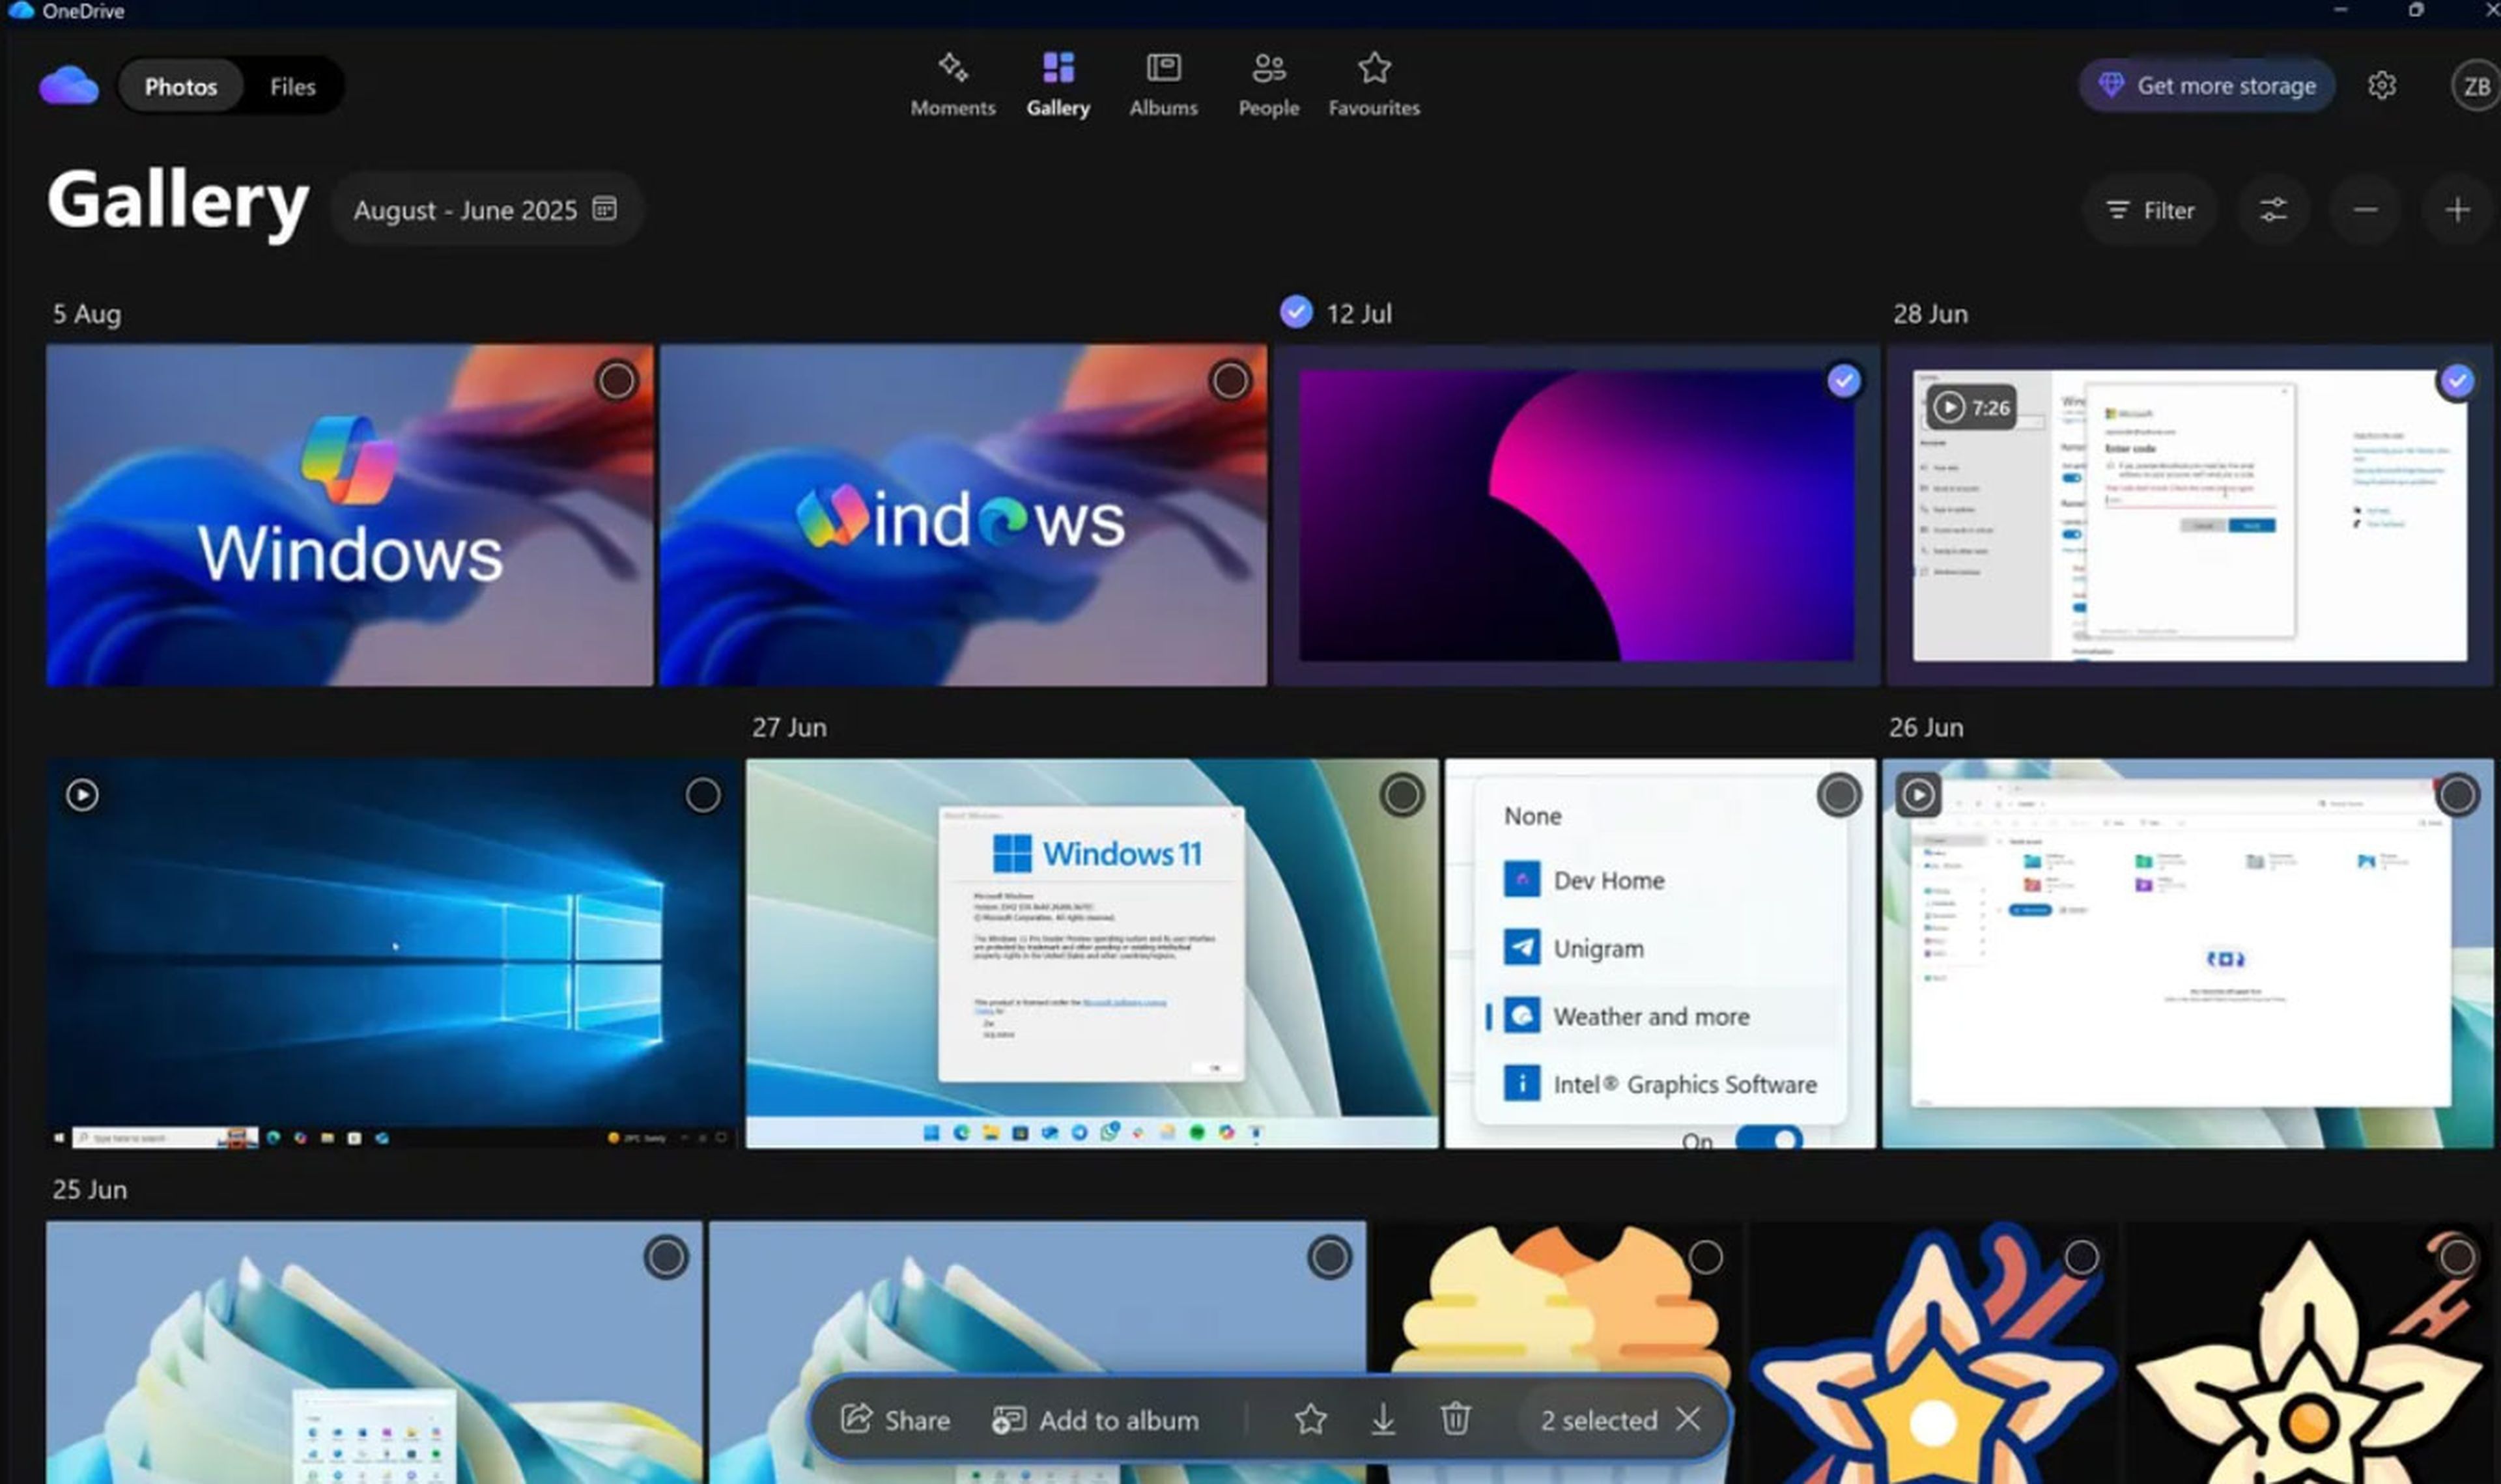Restore the OneDrive window size

point(2415,10)
